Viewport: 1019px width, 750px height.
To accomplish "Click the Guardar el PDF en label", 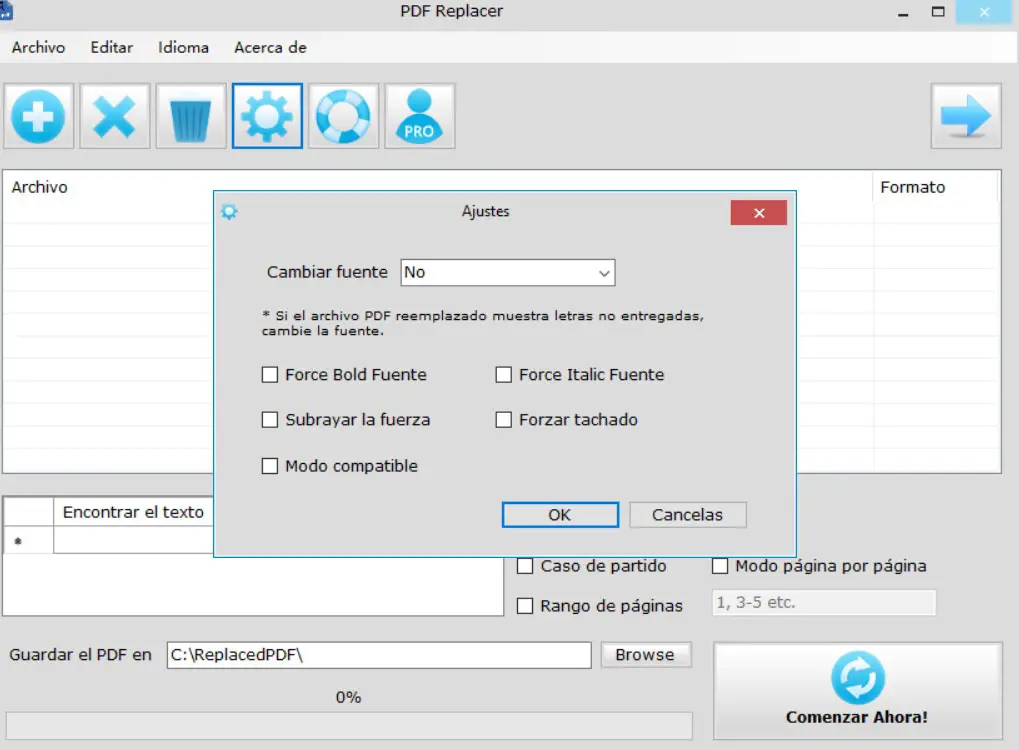I will click(x=80, y=654).
